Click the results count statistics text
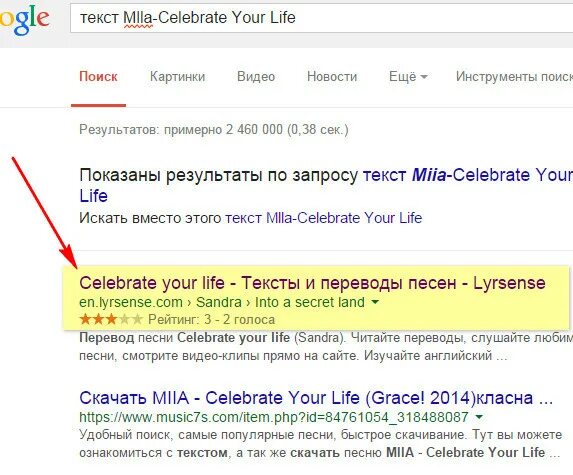Image resolution: width=573 pixels, height=475 pixels. [214, 129]
